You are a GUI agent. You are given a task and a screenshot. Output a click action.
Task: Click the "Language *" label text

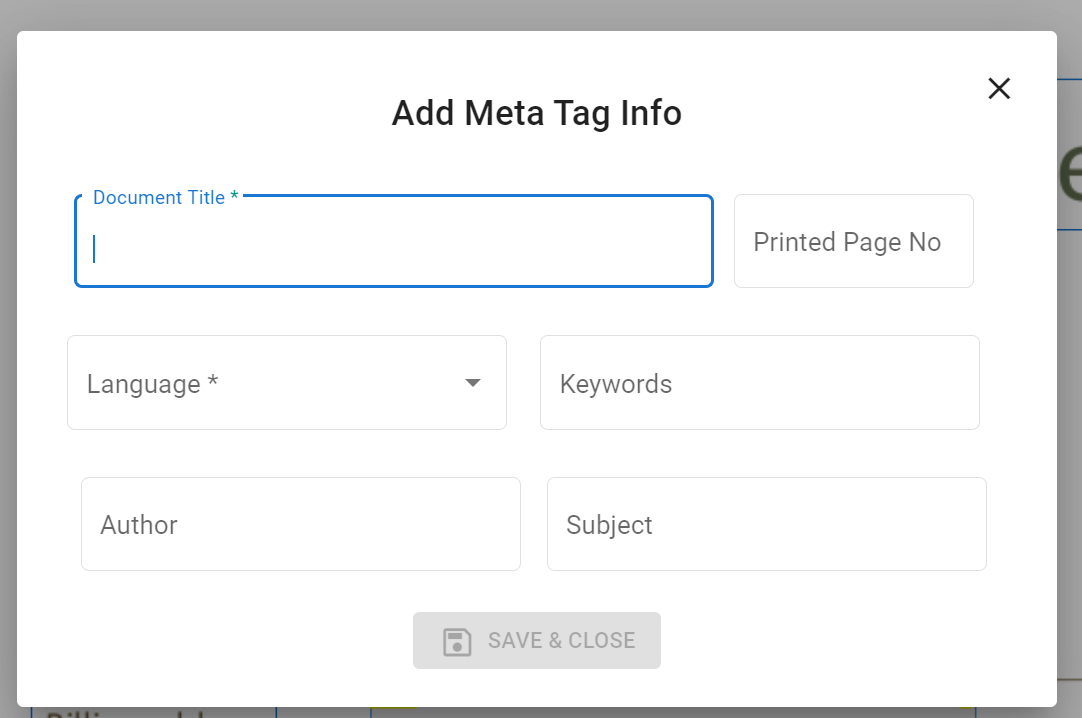pyautogui.click(x=152, y=384)
